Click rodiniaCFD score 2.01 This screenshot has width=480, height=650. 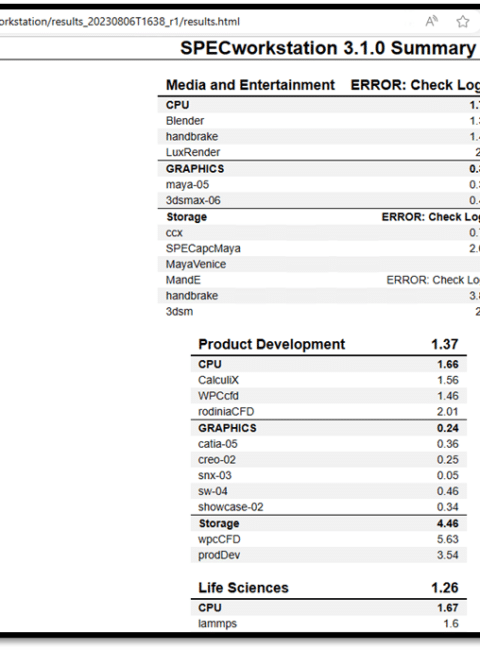pyautogui.click(x=448, y=412)
